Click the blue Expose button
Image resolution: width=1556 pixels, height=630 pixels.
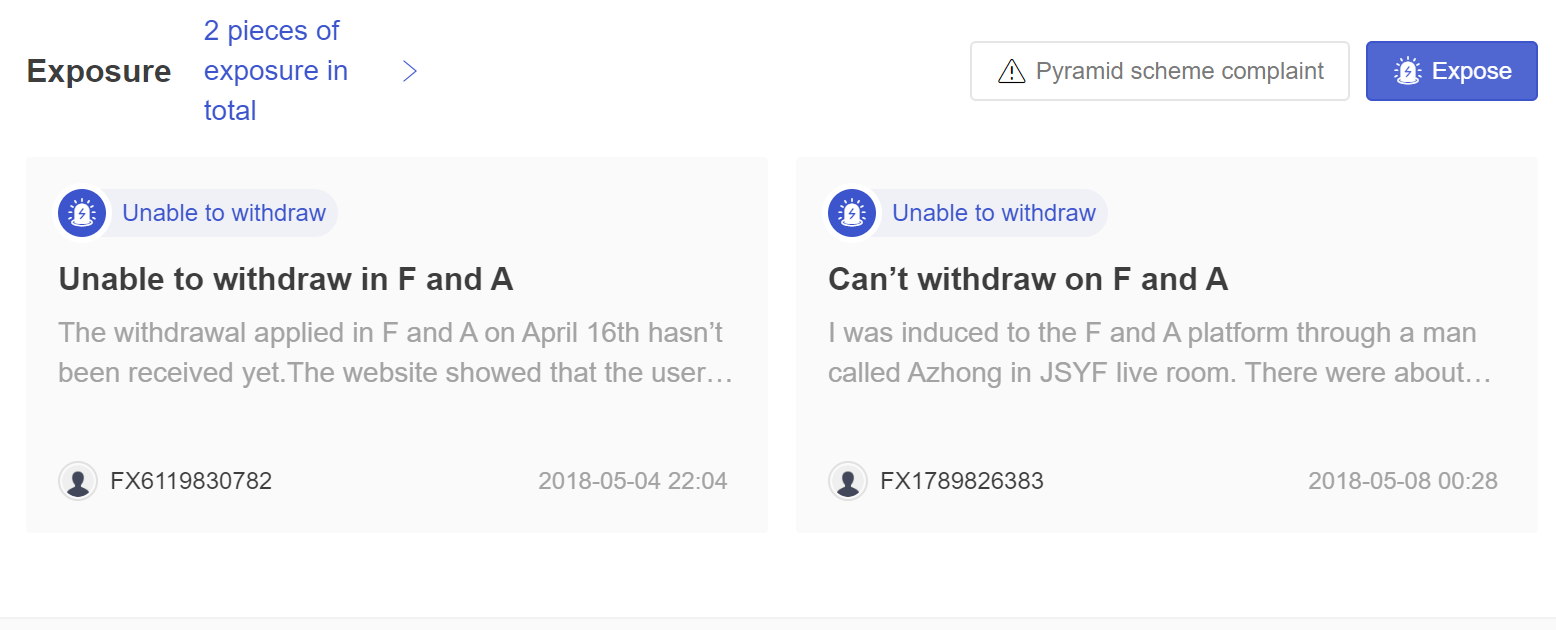tap(1452, 71)
